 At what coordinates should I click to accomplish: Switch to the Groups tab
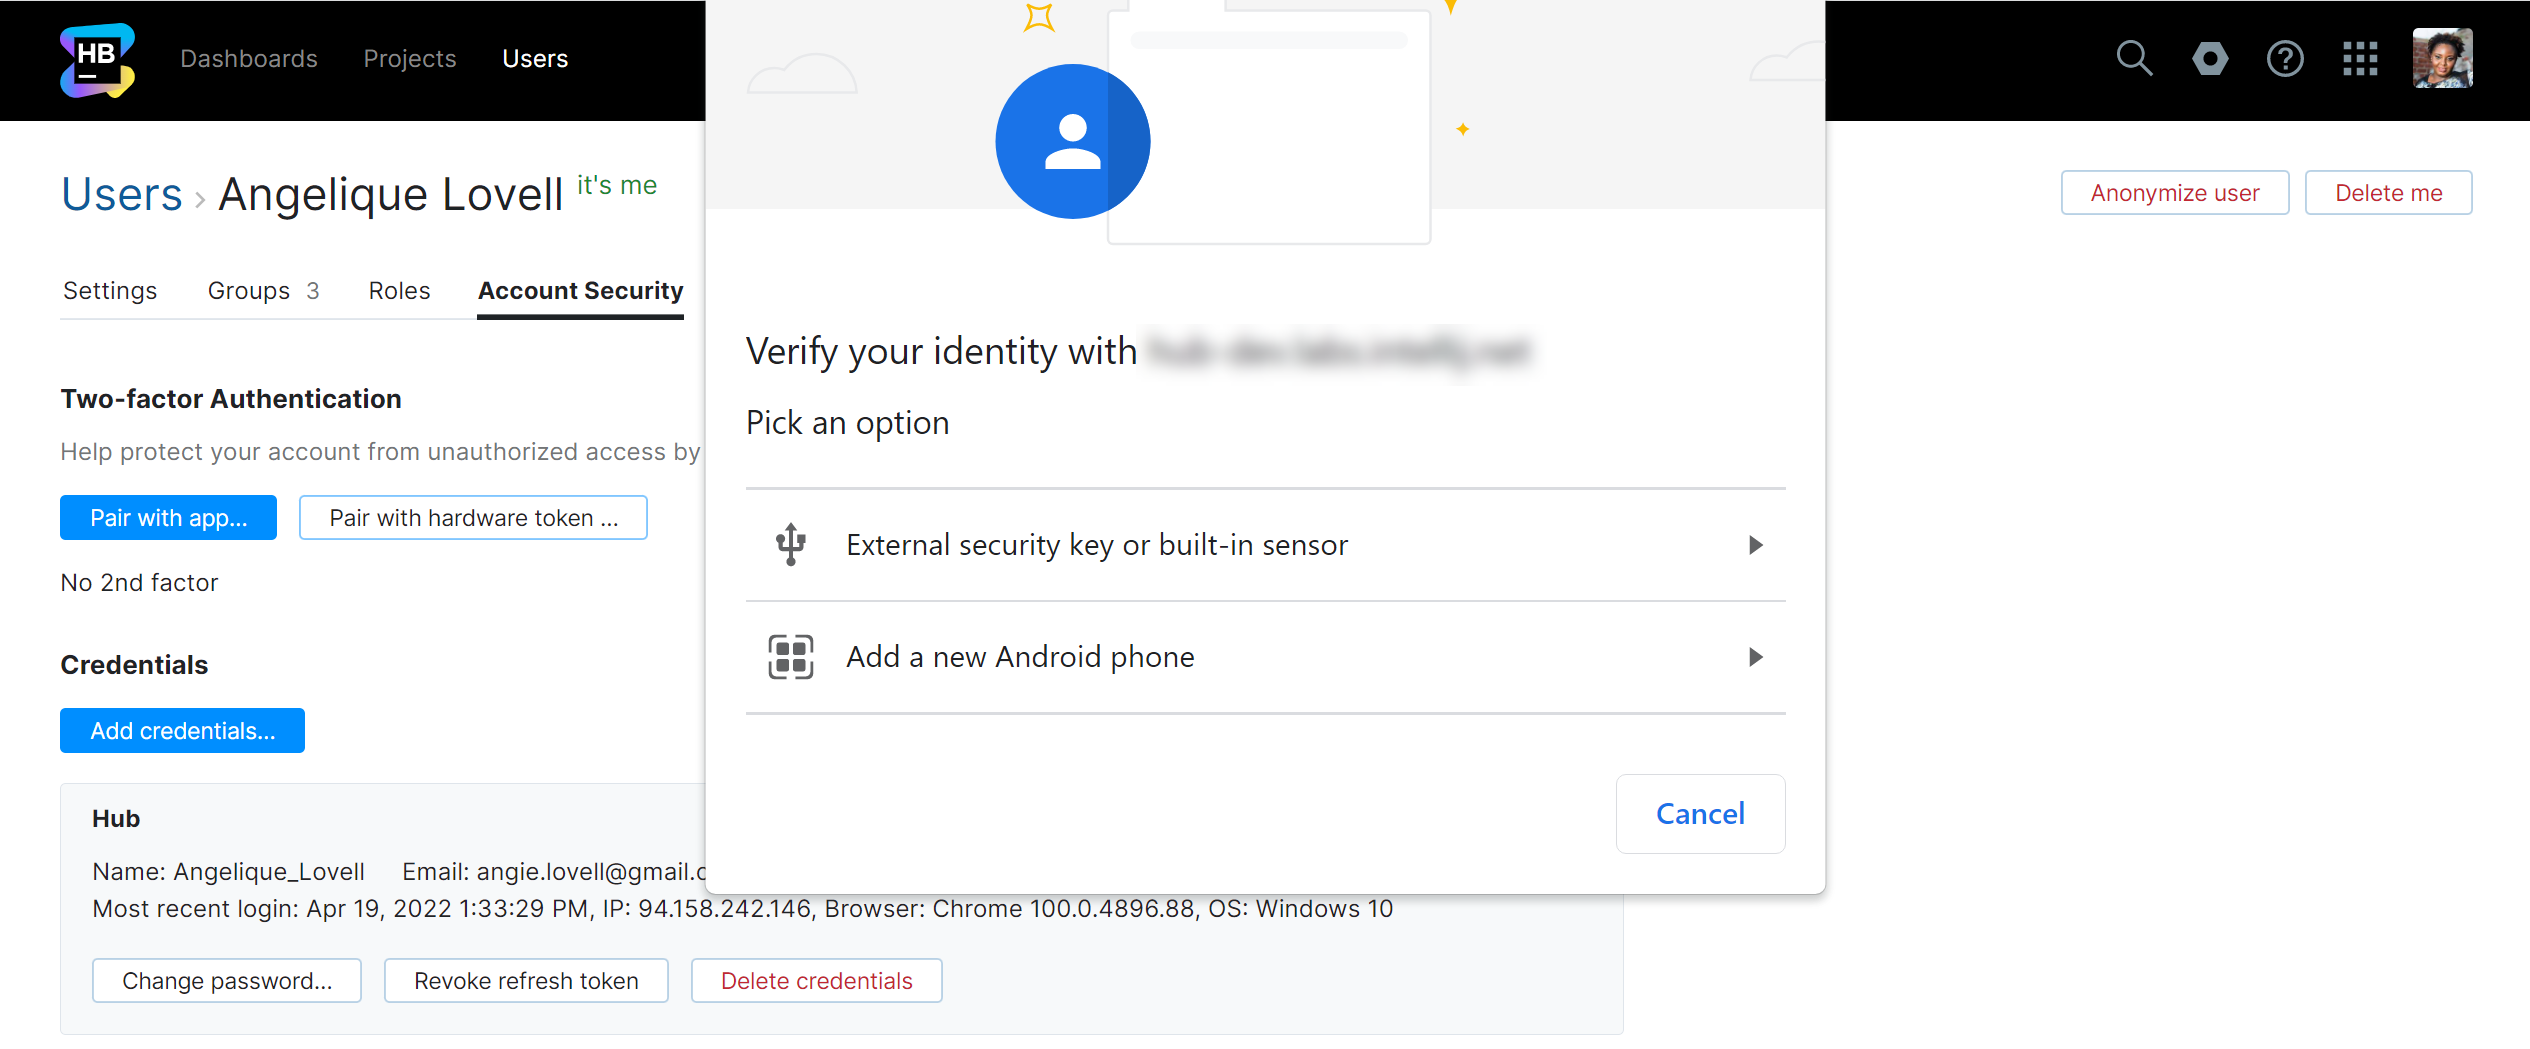click(x=248, y=290)
